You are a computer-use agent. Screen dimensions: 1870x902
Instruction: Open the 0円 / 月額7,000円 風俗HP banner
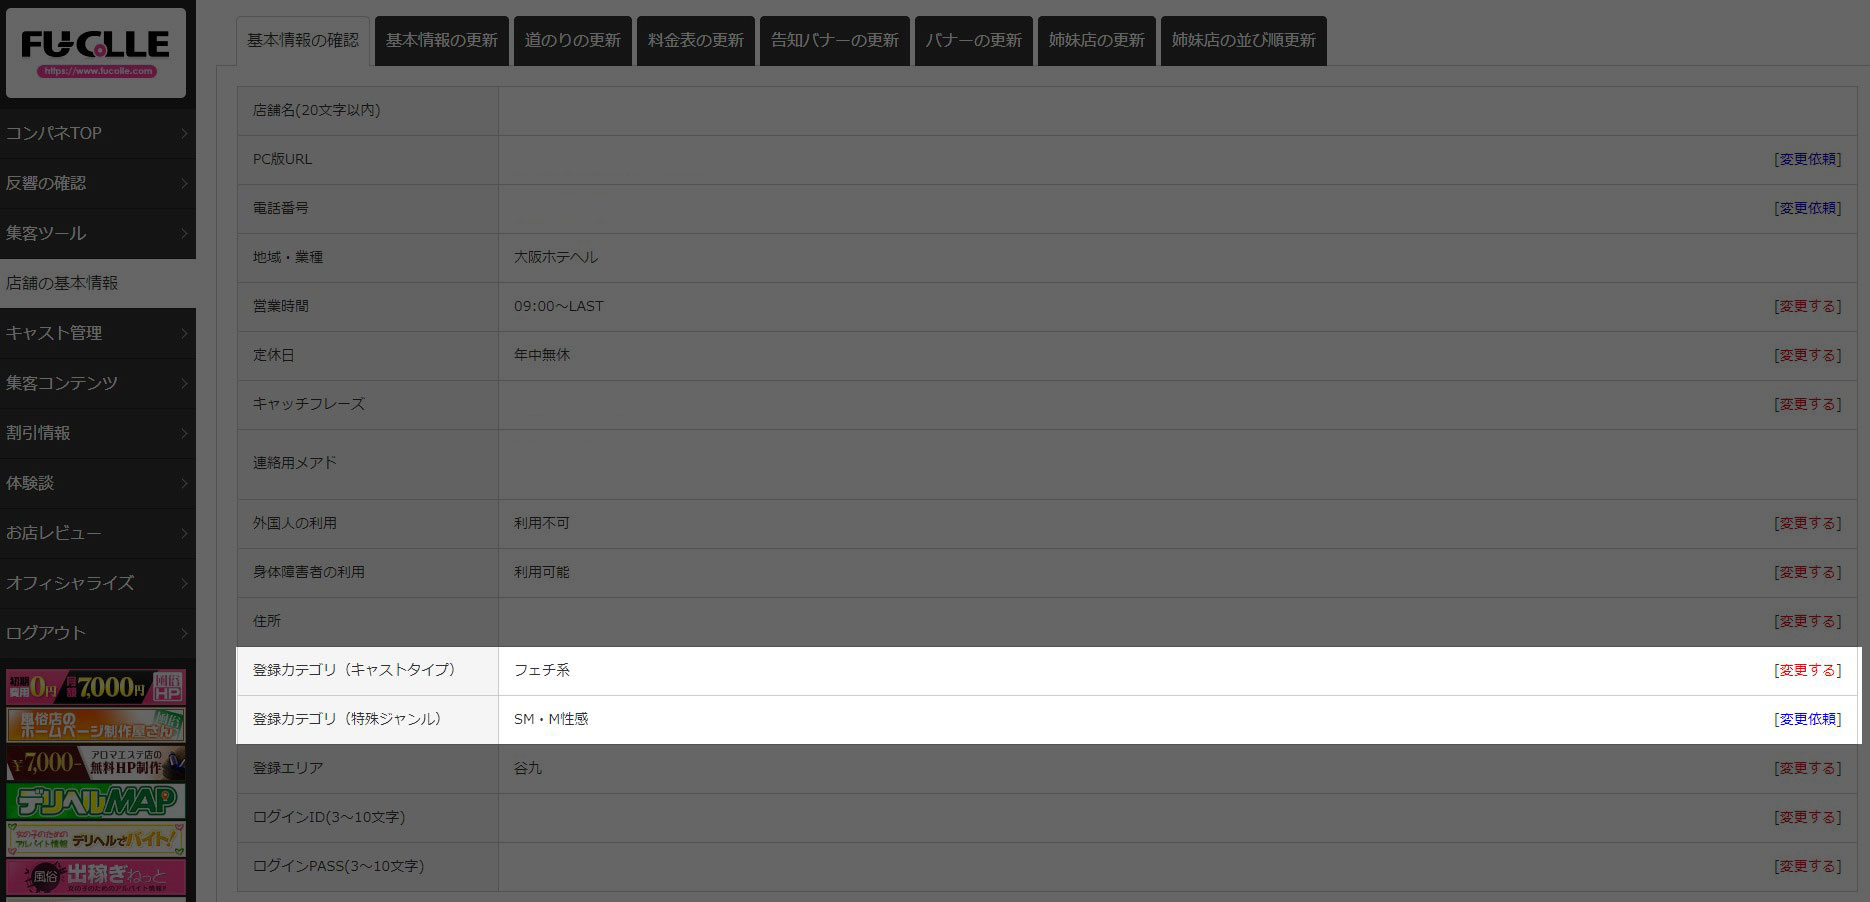point(96,687)
